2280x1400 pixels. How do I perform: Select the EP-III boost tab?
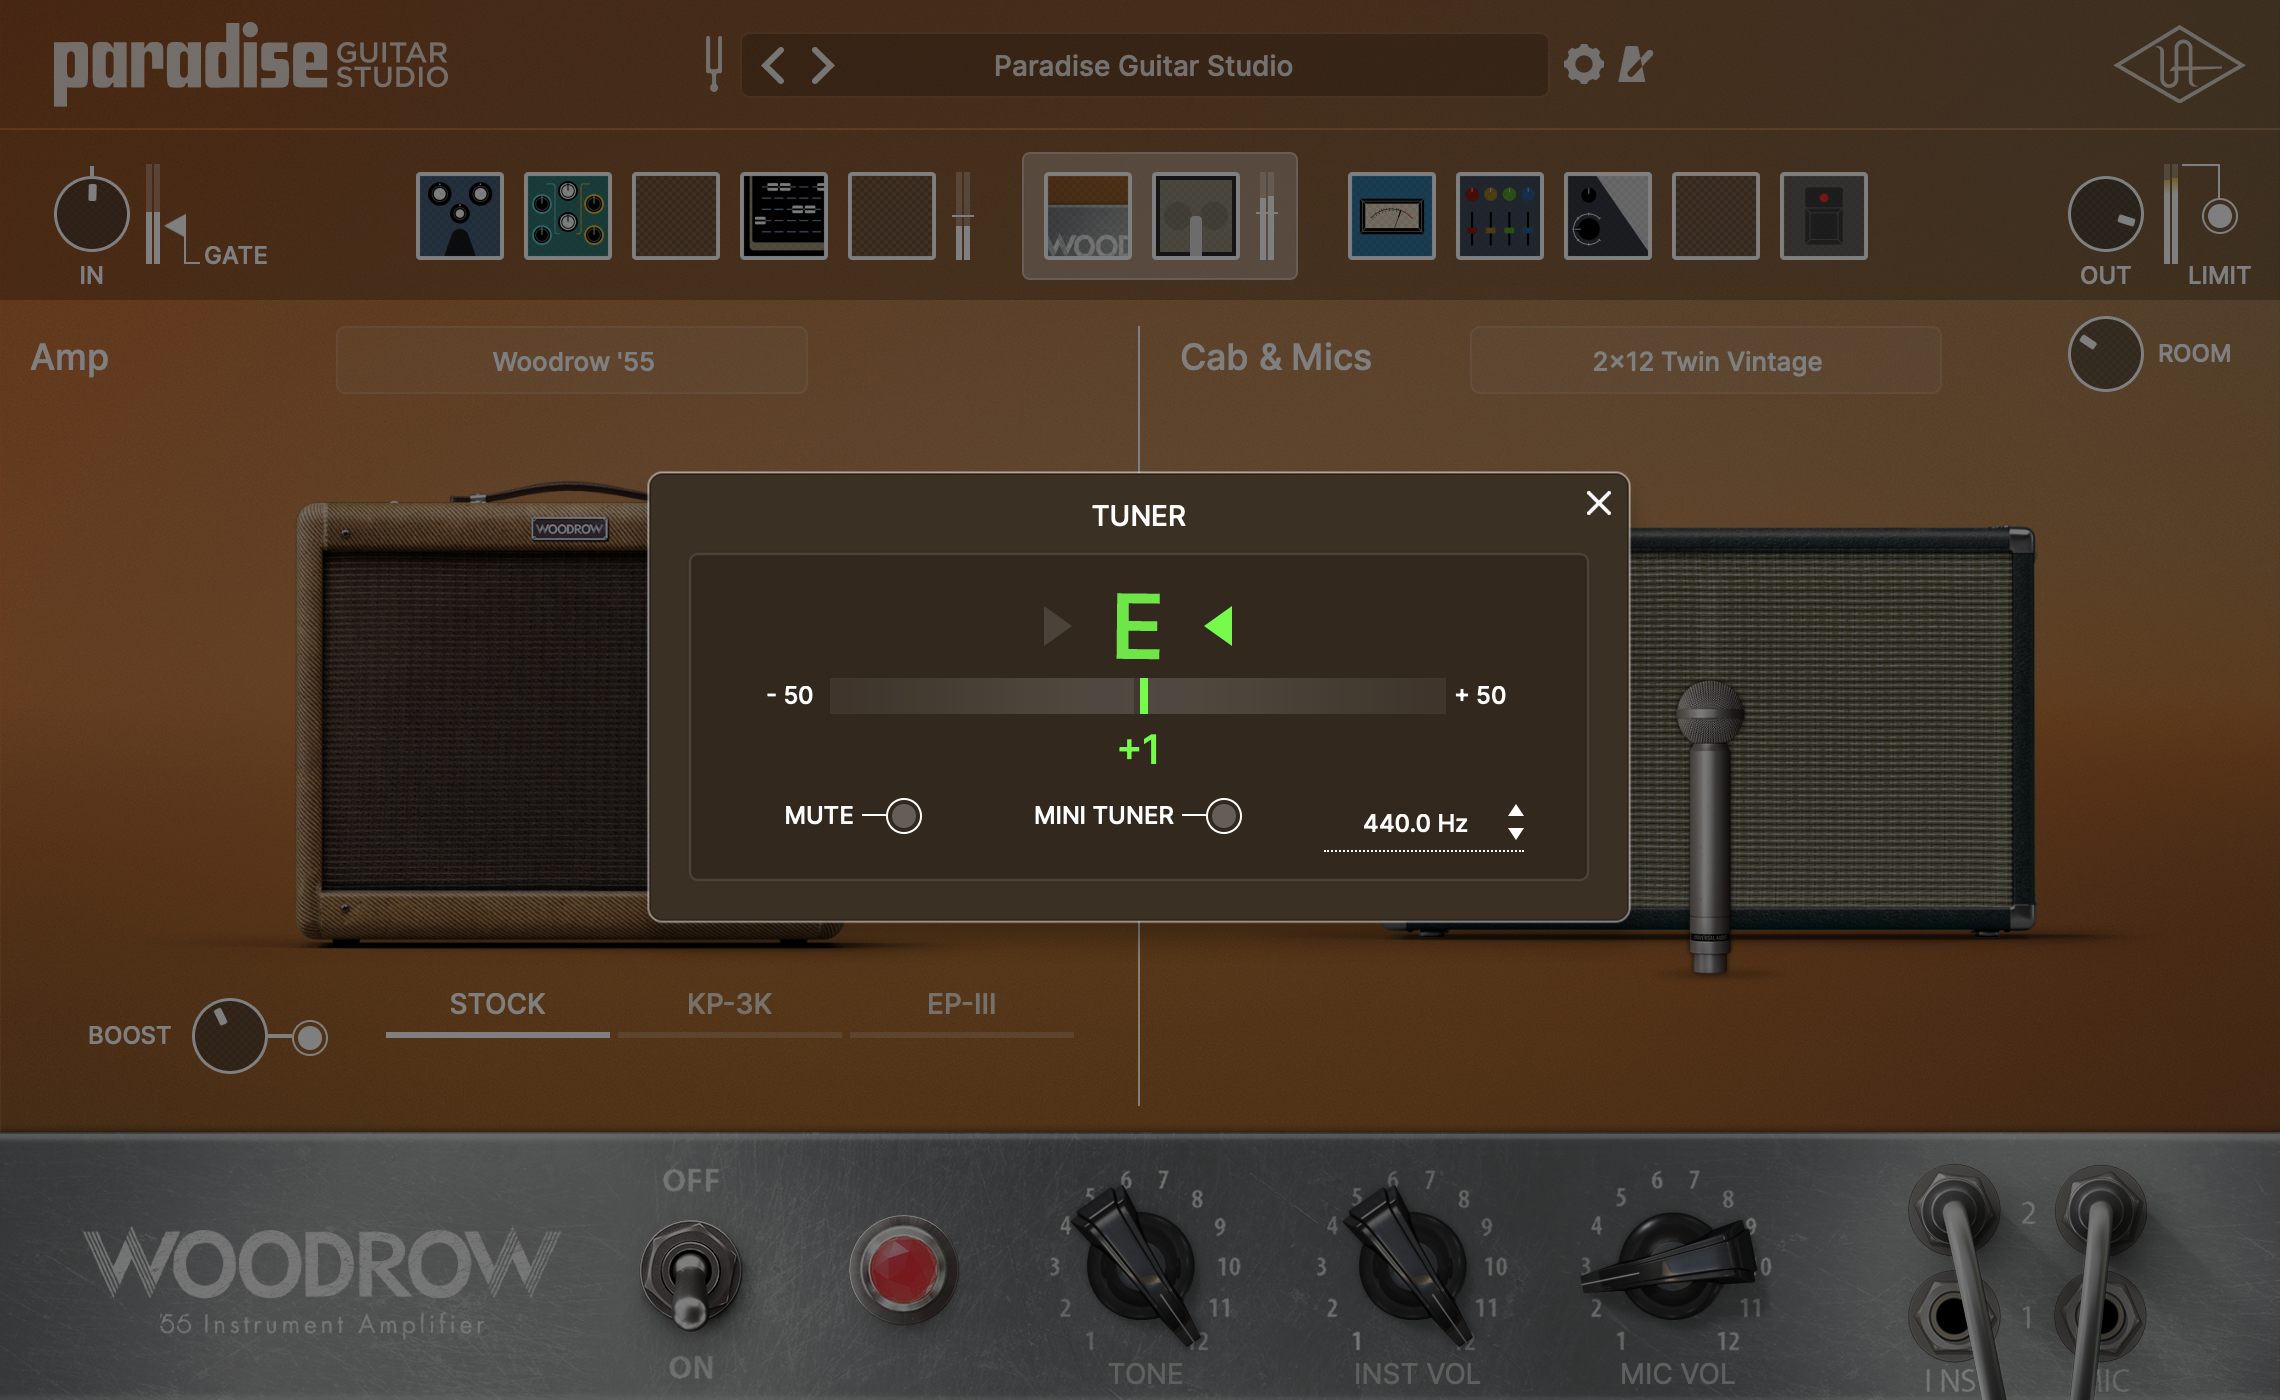[x=962, y=1005]
